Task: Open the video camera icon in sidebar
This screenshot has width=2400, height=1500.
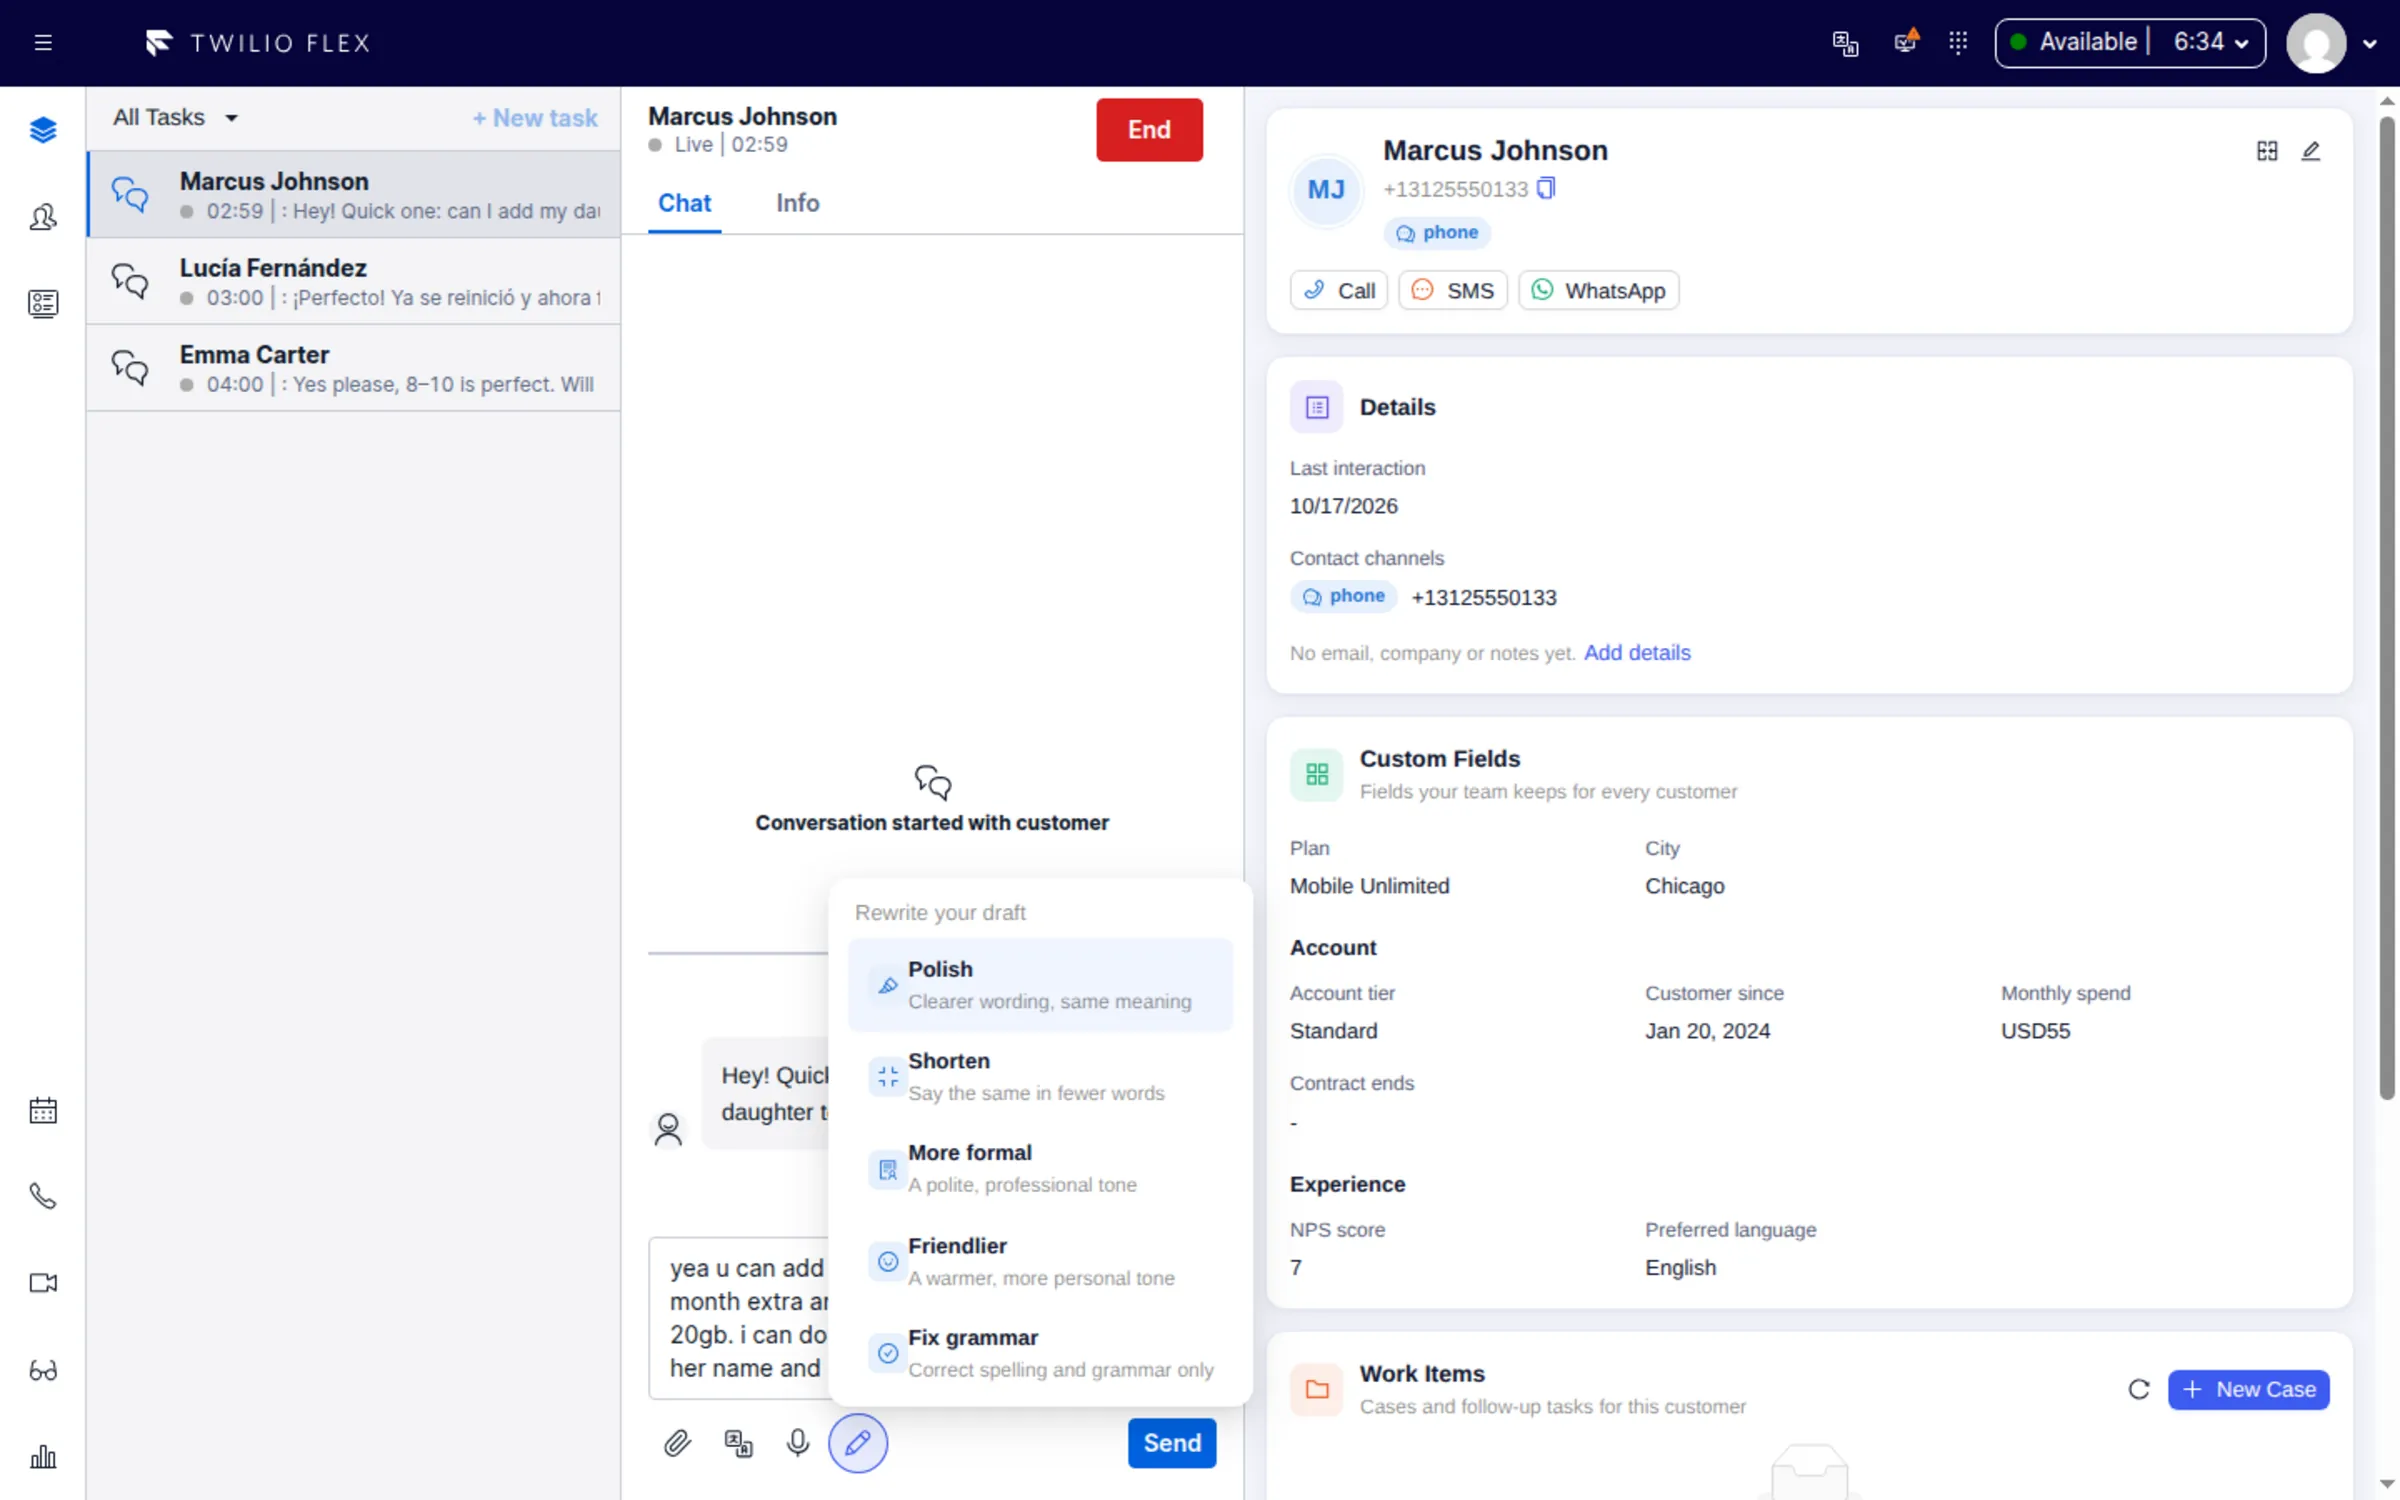Action: 43,1283
